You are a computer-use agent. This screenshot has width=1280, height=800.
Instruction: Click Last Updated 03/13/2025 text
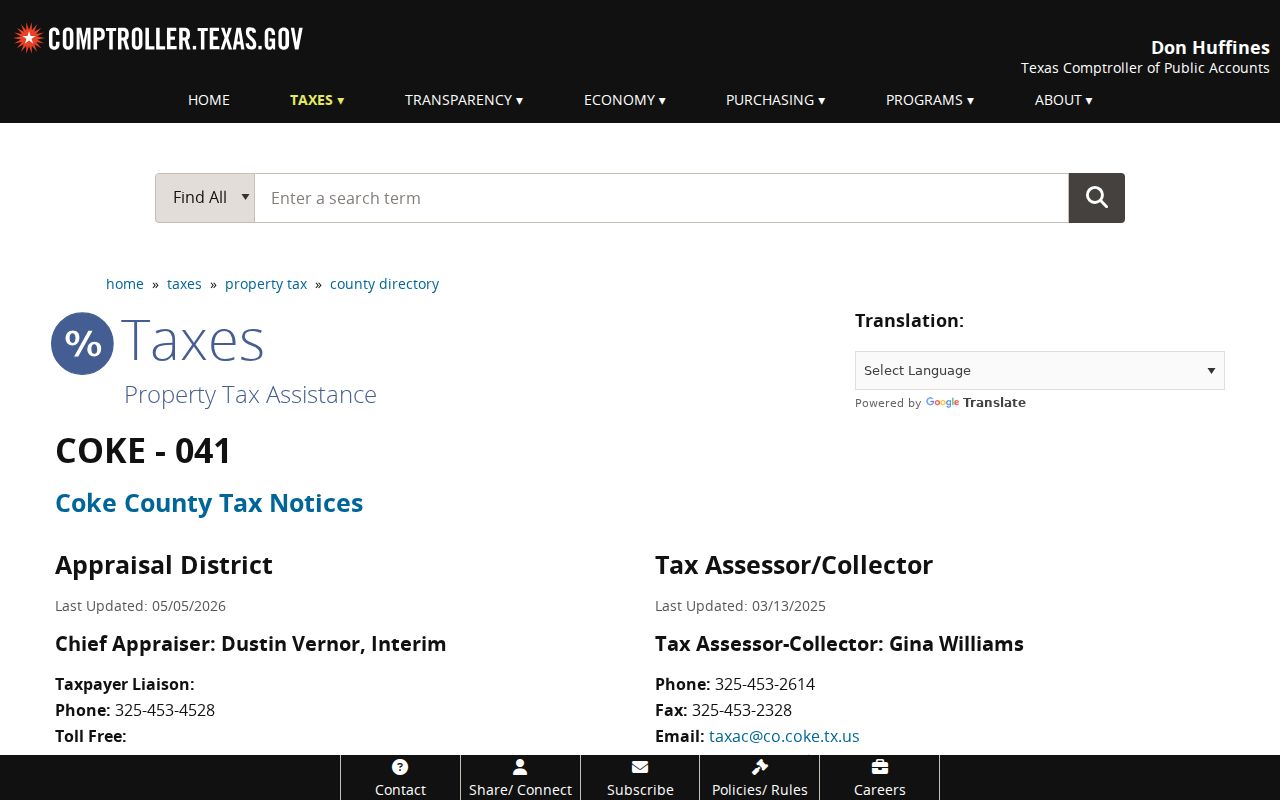tap(740, 606)
